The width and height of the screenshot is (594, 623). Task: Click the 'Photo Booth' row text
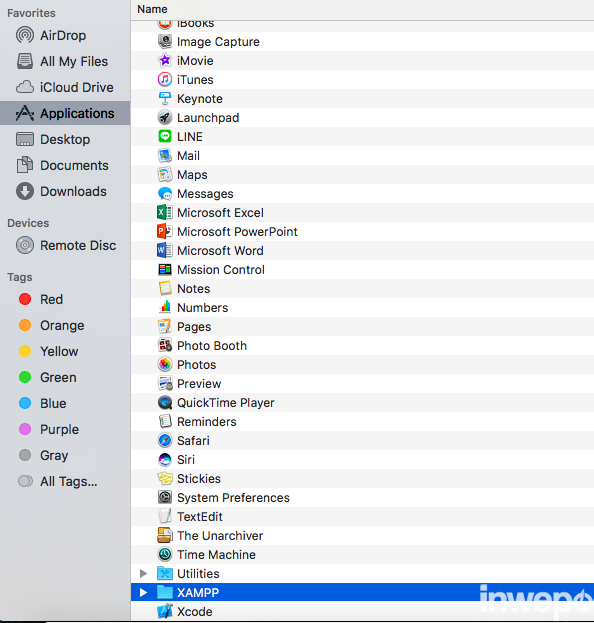(212, 345)
